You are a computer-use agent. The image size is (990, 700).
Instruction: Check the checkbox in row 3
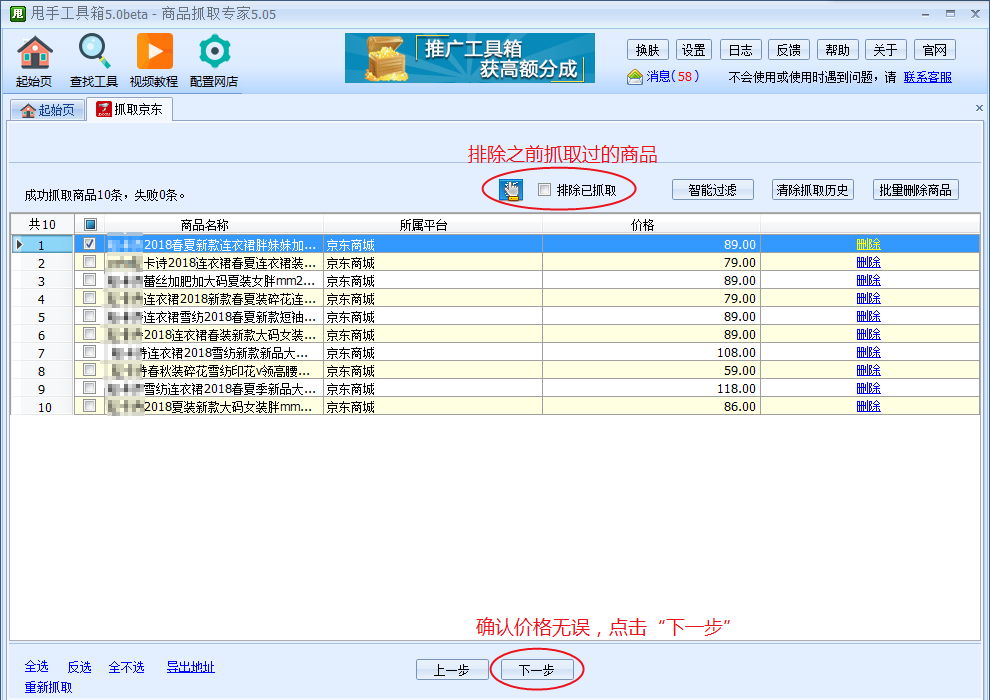90,280
